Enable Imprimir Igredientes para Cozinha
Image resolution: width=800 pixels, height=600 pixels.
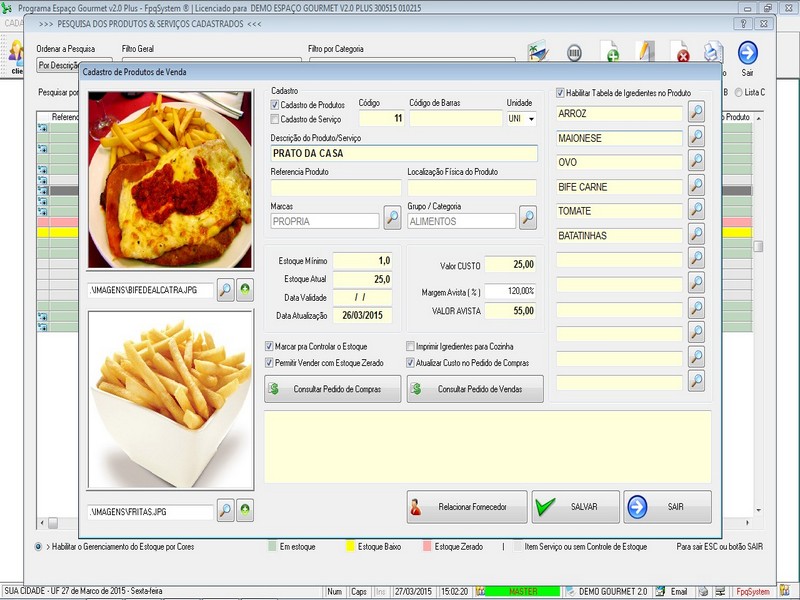[x=410, y=346]
